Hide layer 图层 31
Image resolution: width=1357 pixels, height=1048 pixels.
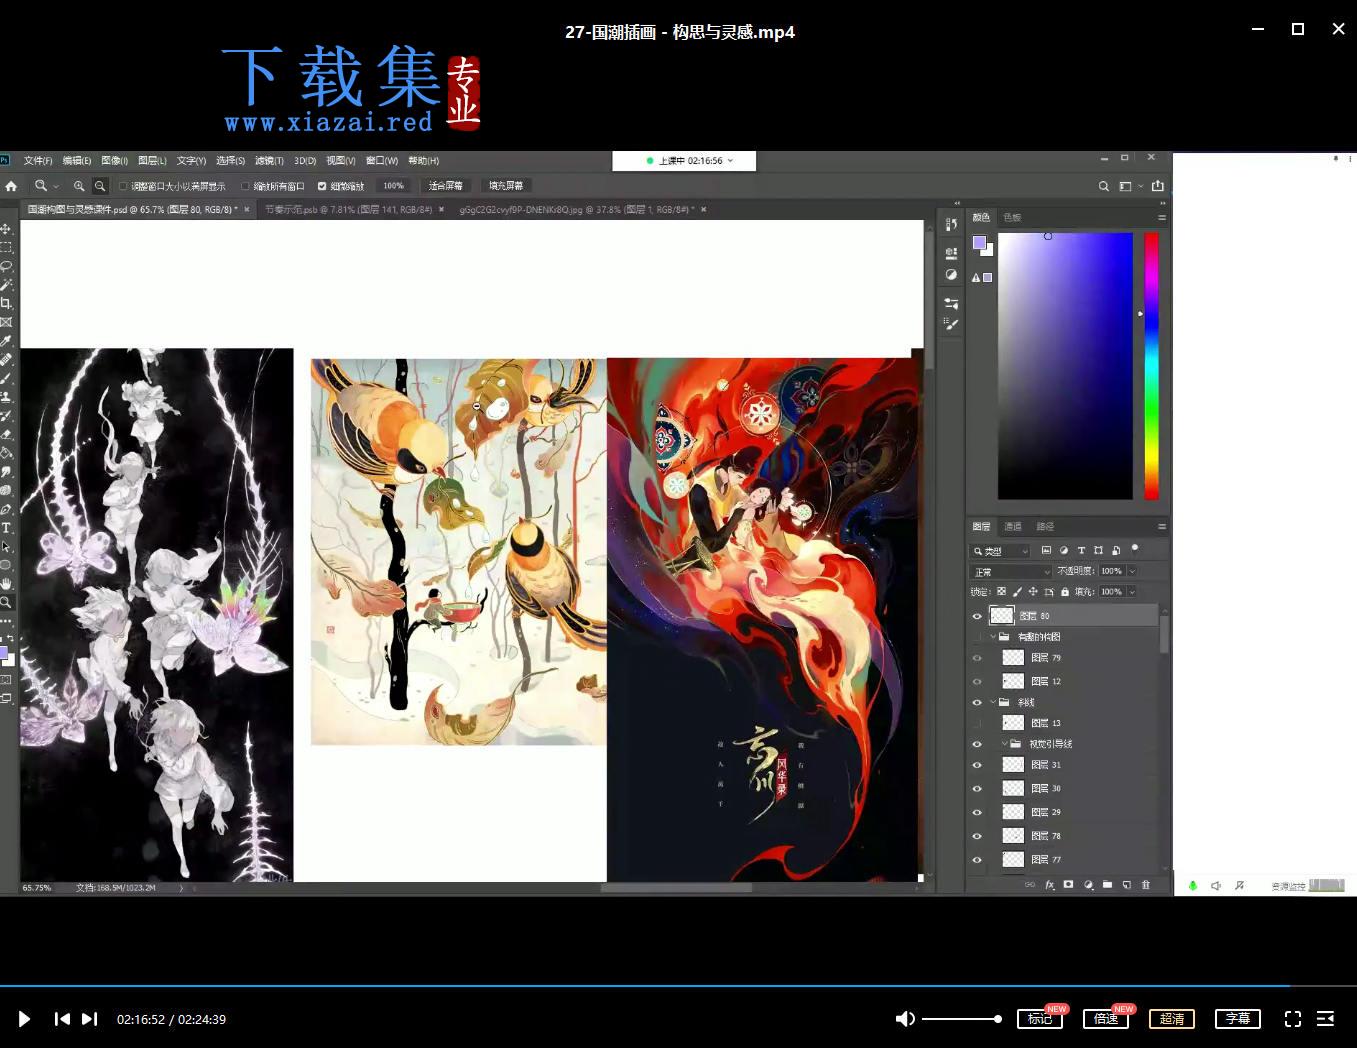coord(977,765)
